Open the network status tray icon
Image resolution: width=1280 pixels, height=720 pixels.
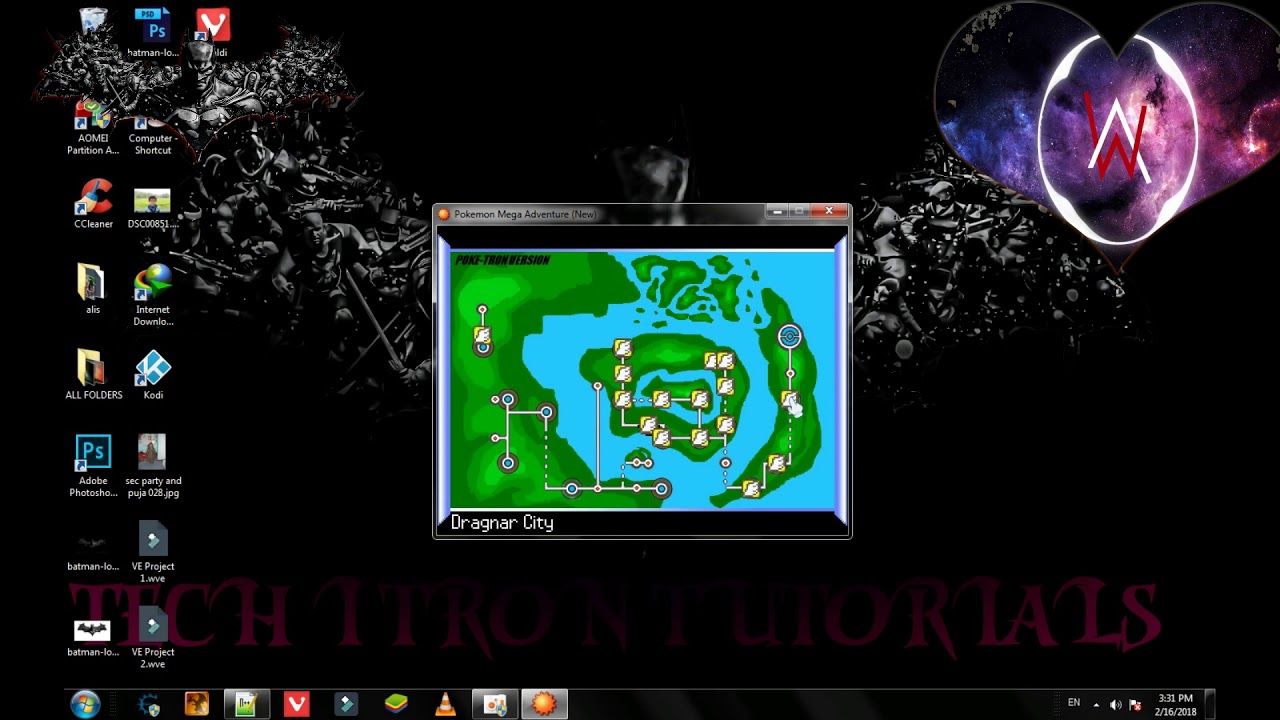pyautogui.click(x=1135, y=704)
